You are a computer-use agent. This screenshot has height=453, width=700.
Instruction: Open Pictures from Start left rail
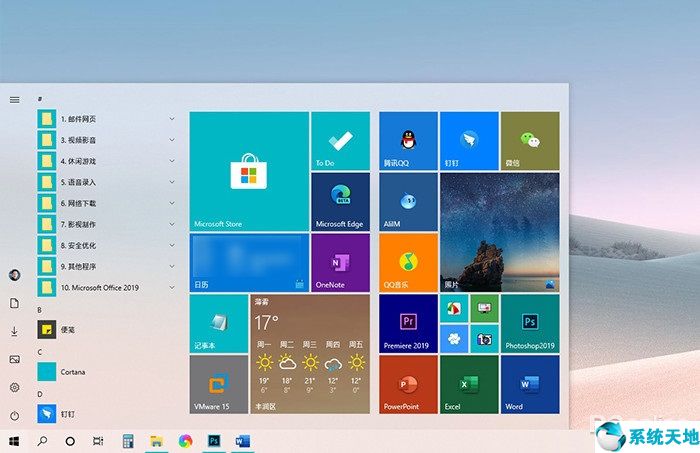tap(14, 359)
